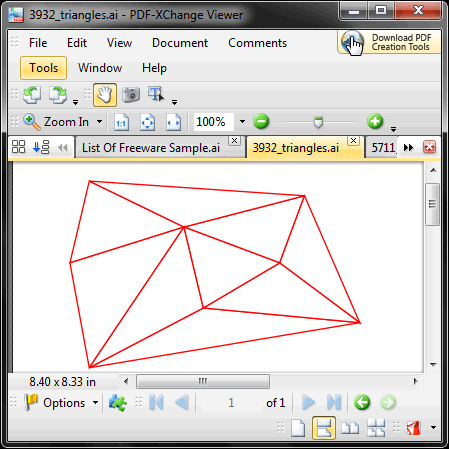The width and height of the screenshot is (449, 449).
Task: Click the green plus zoom in button
Action: coord(375,121)
